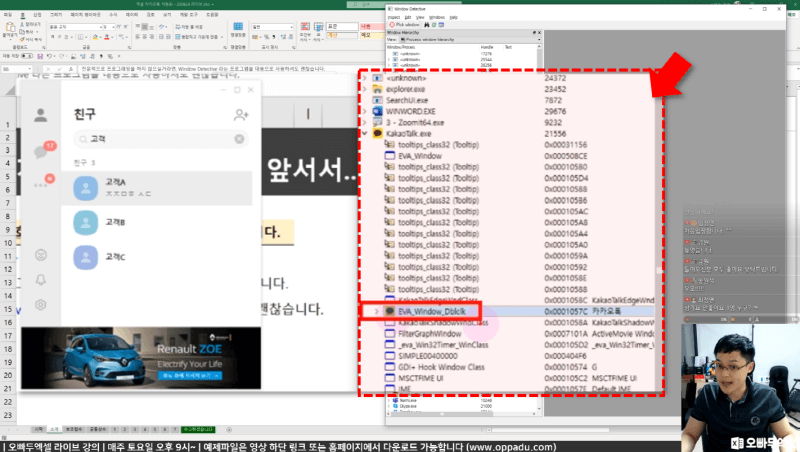Select tooltips_class32 row with handle 0x00031156

[x=508, y=145]
